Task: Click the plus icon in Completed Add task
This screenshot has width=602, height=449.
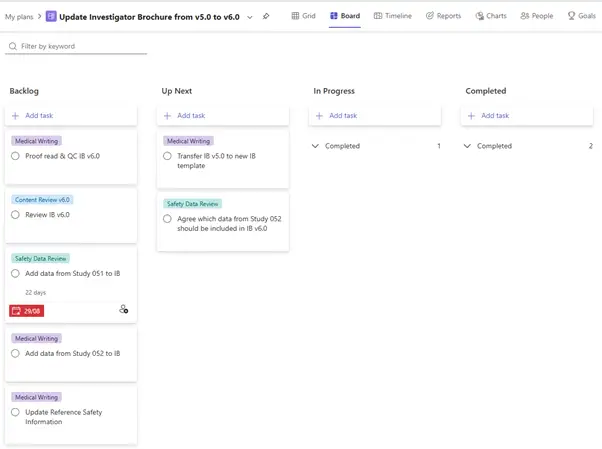Action: tap(471, 116)
